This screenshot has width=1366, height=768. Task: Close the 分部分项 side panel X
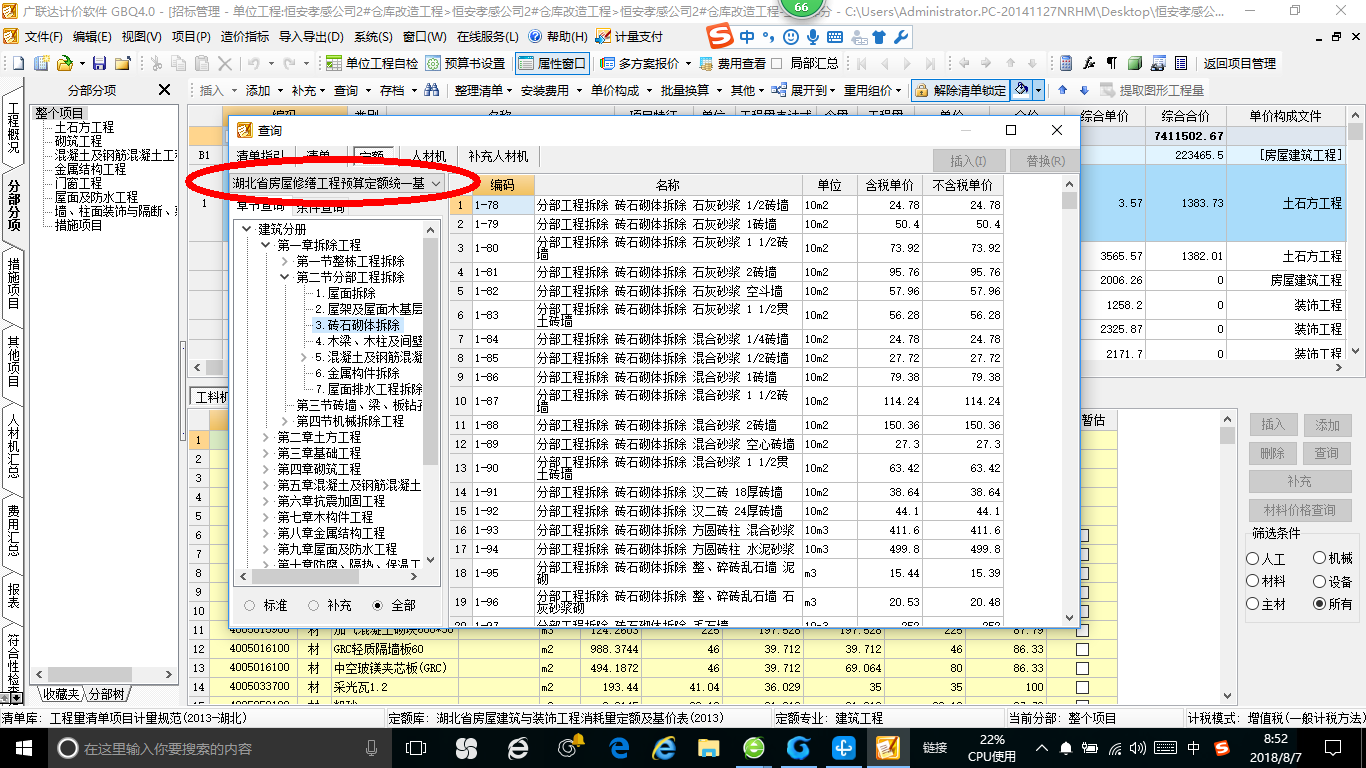(164, 90)
